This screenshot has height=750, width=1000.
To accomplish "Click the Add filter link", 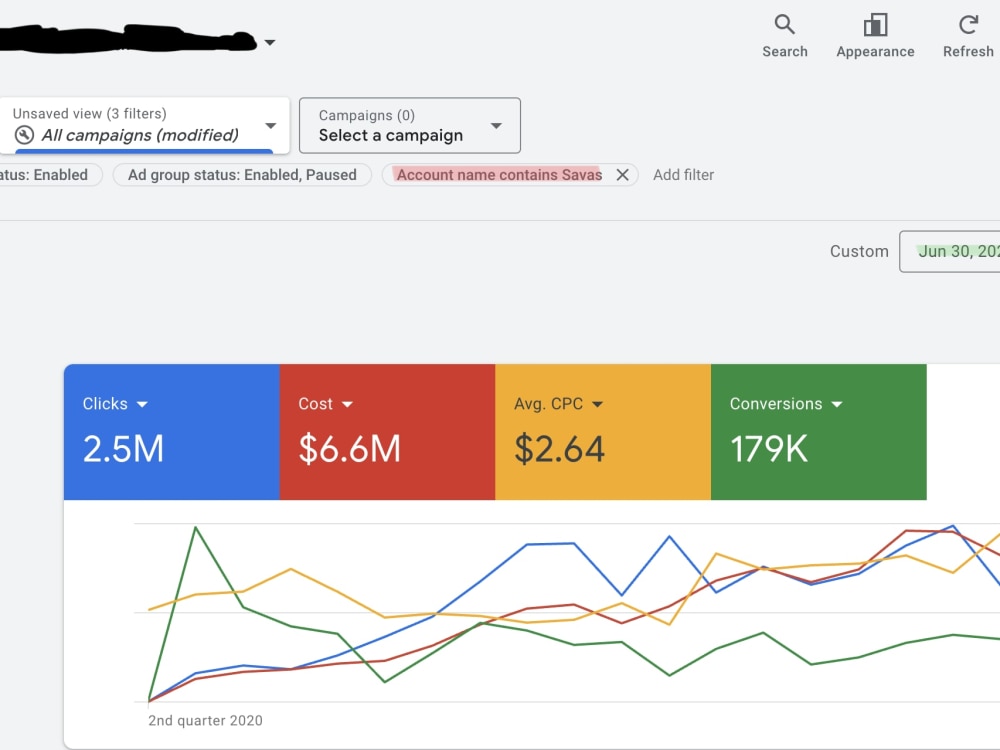I will click(683, 175).
